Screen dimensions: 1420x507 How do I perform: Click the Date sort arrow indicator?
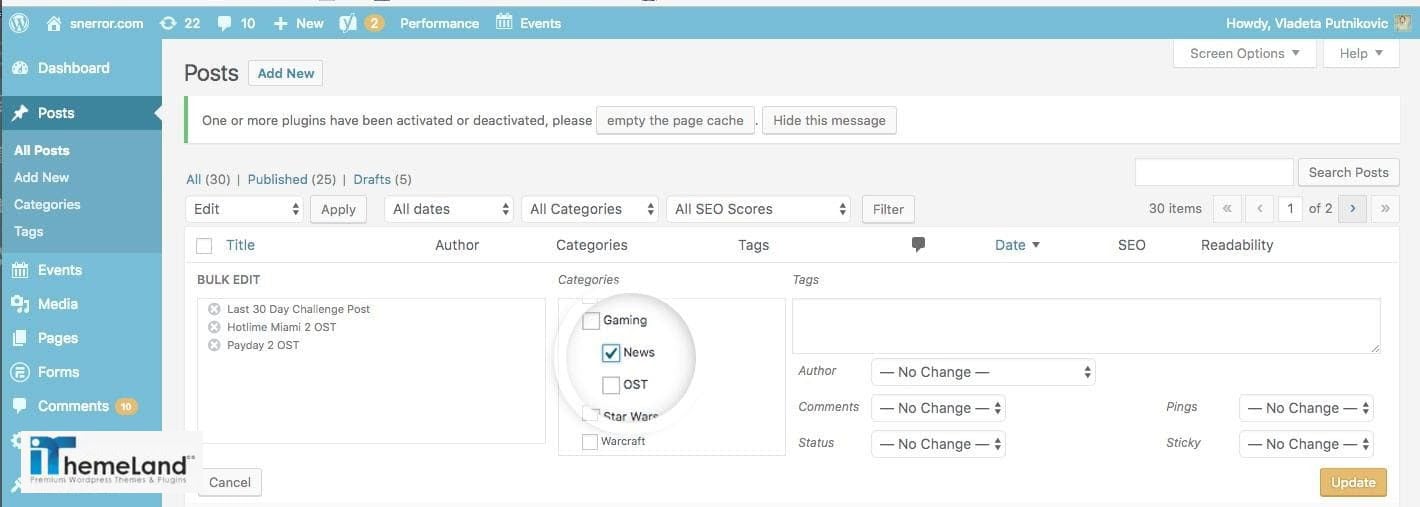[x=1036, y=245]
